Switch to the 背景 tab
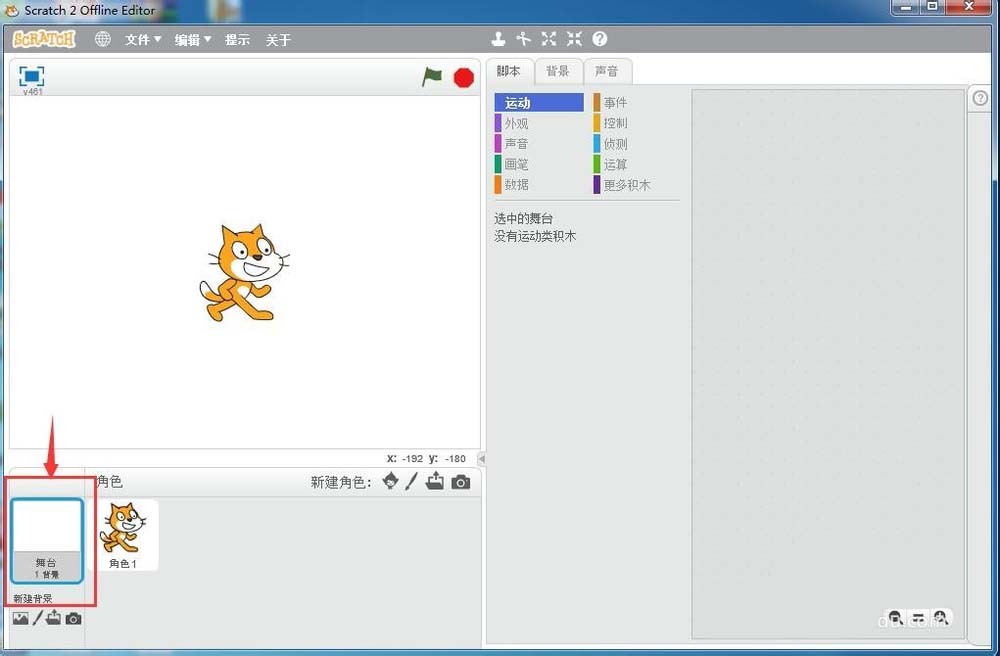The image size is (1000, 656). tap(557, 71)
